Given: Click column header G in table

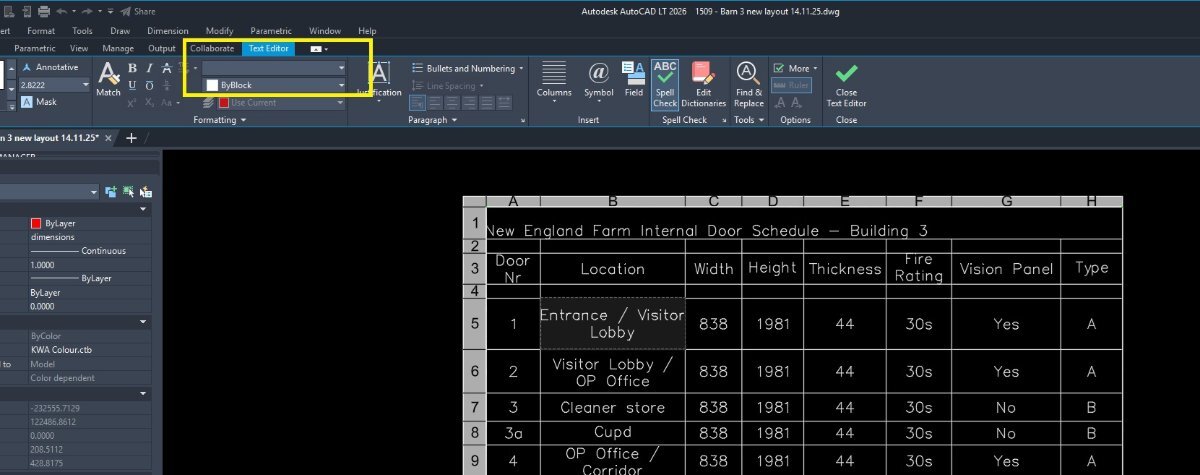Looking at the screenshot, I should click(1006, 201).
